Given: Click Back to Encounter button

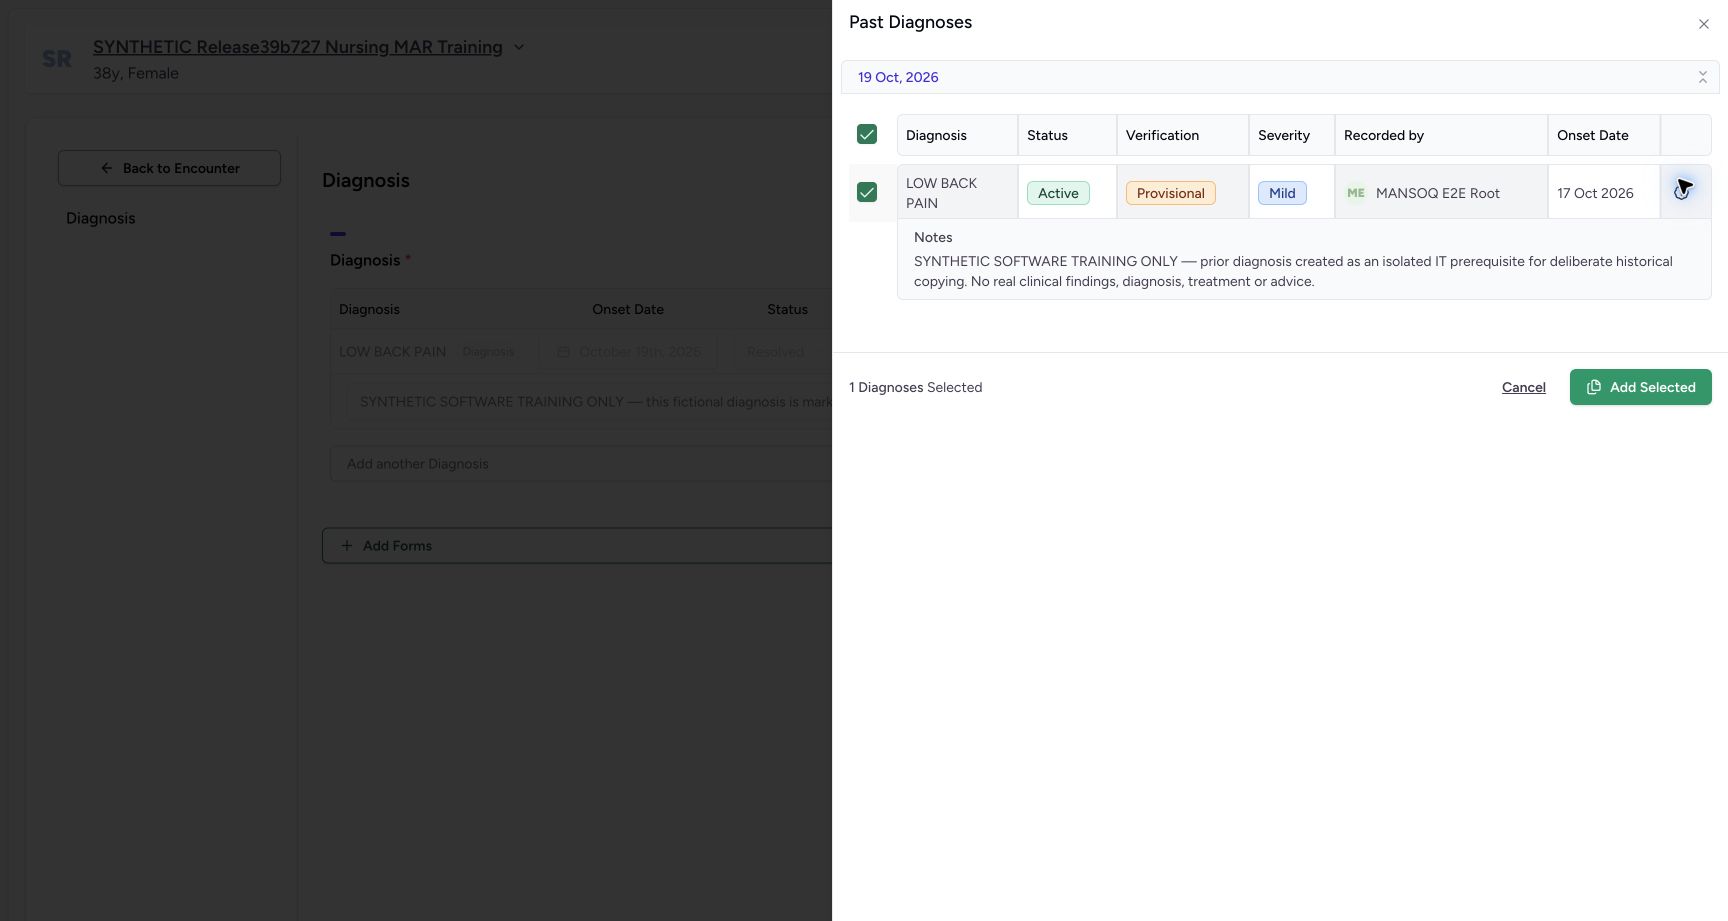Looking at the screenshot, I should [169, 168].
